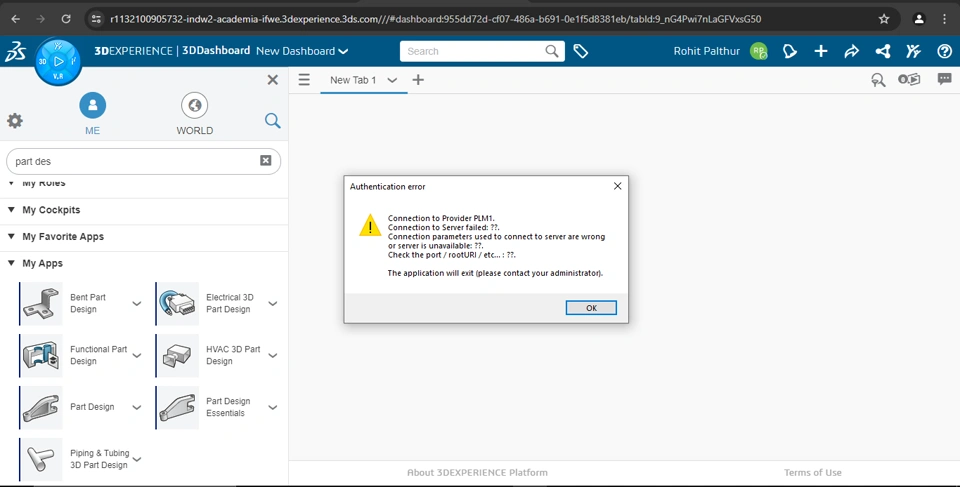Click the Share arrow icon
The width and height of the screenshot is (960, 487).
pyautogui.click(x=852, y=51)
